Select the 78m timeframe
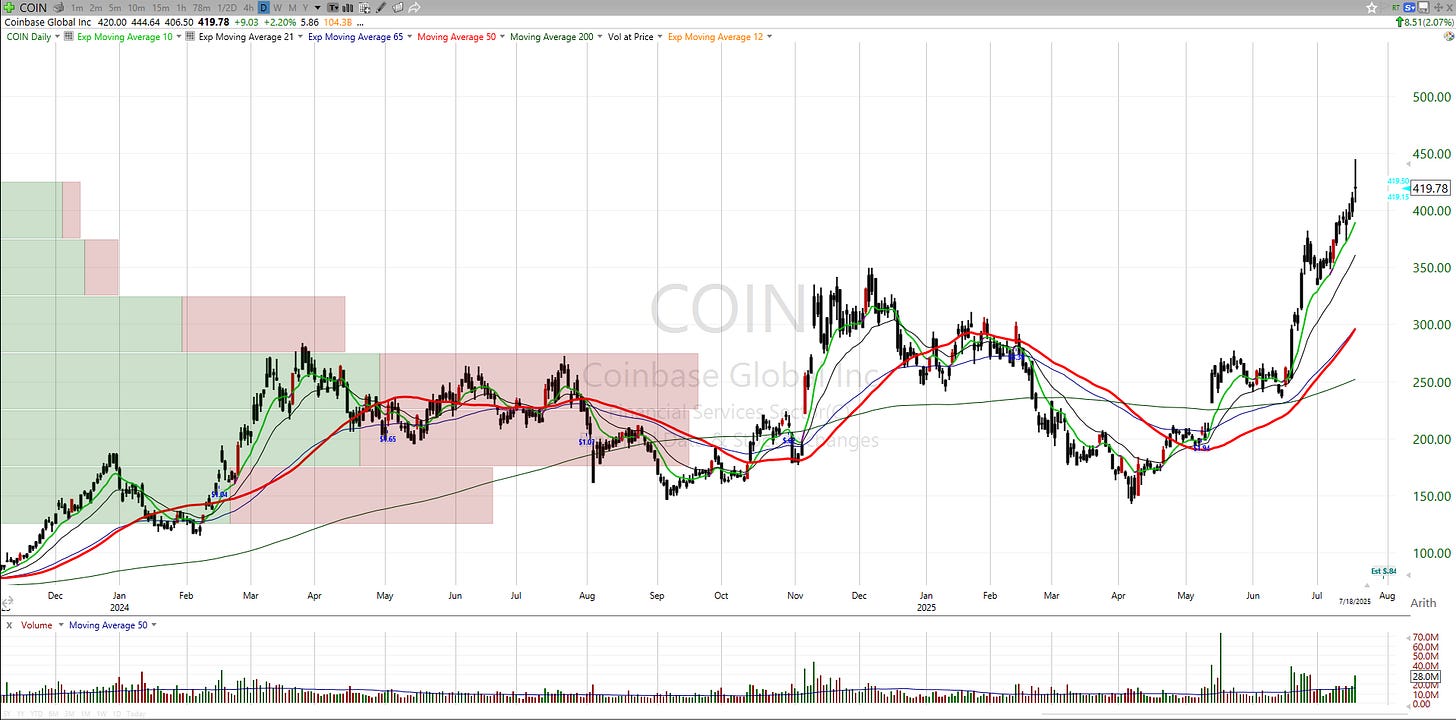The width and height of the screenshot is (1456, 720). coord(202,7)
